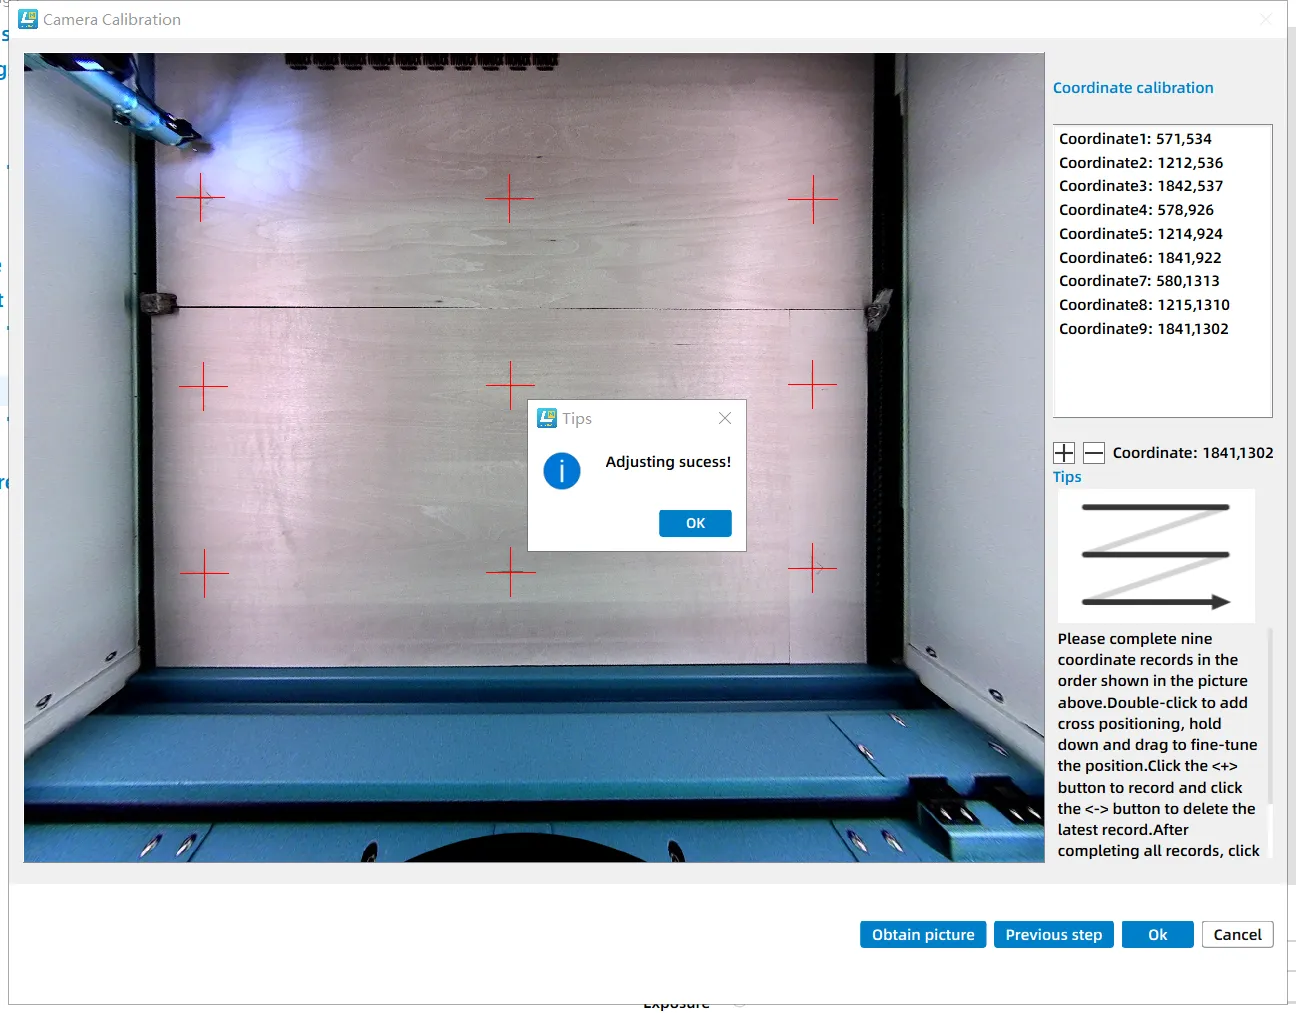1296x1013 pixels.
Task: Click the minus icon to delete record
Action: pos(1094,453)
